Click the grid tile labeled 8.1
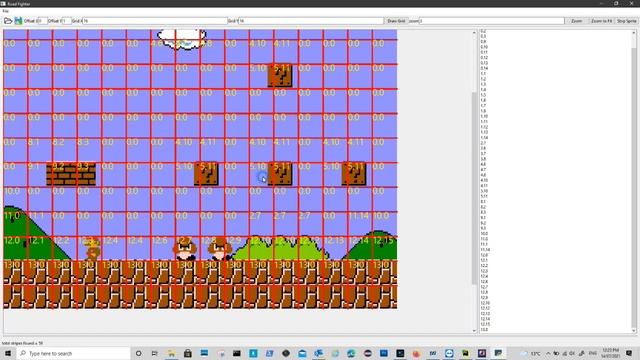 (40, 150)
